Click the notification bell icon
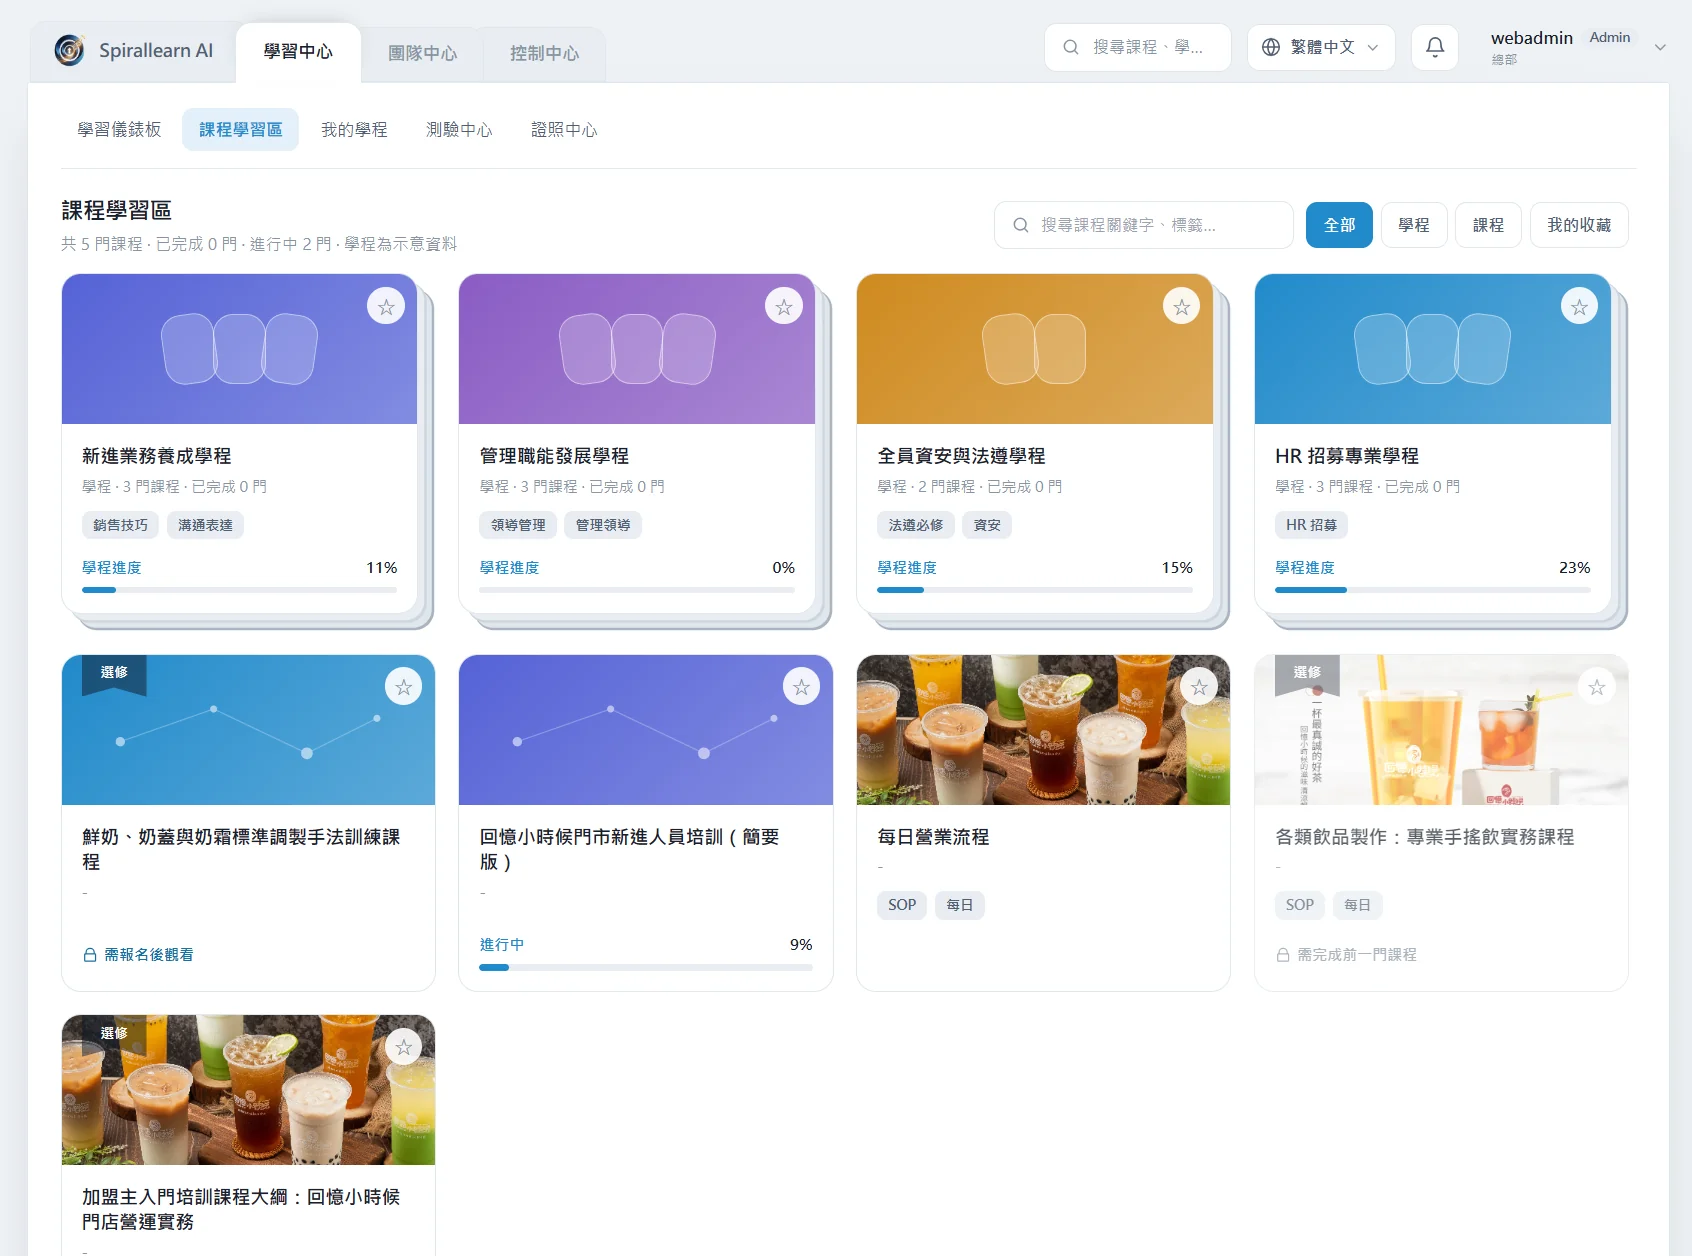The height and width of the screenshot is (1256, 1692). click(x=1435, y=47)
